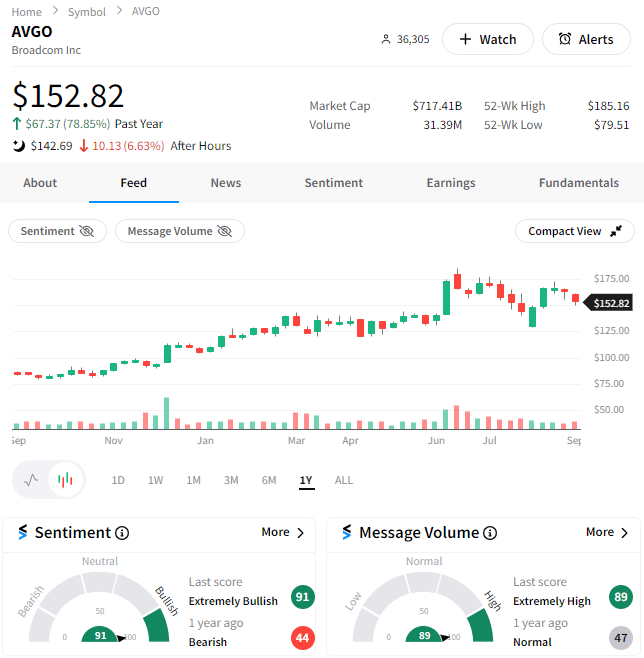Viewport: 644px width, 658px height.
Task: Open the Sentiment tab
Action: 334,183
